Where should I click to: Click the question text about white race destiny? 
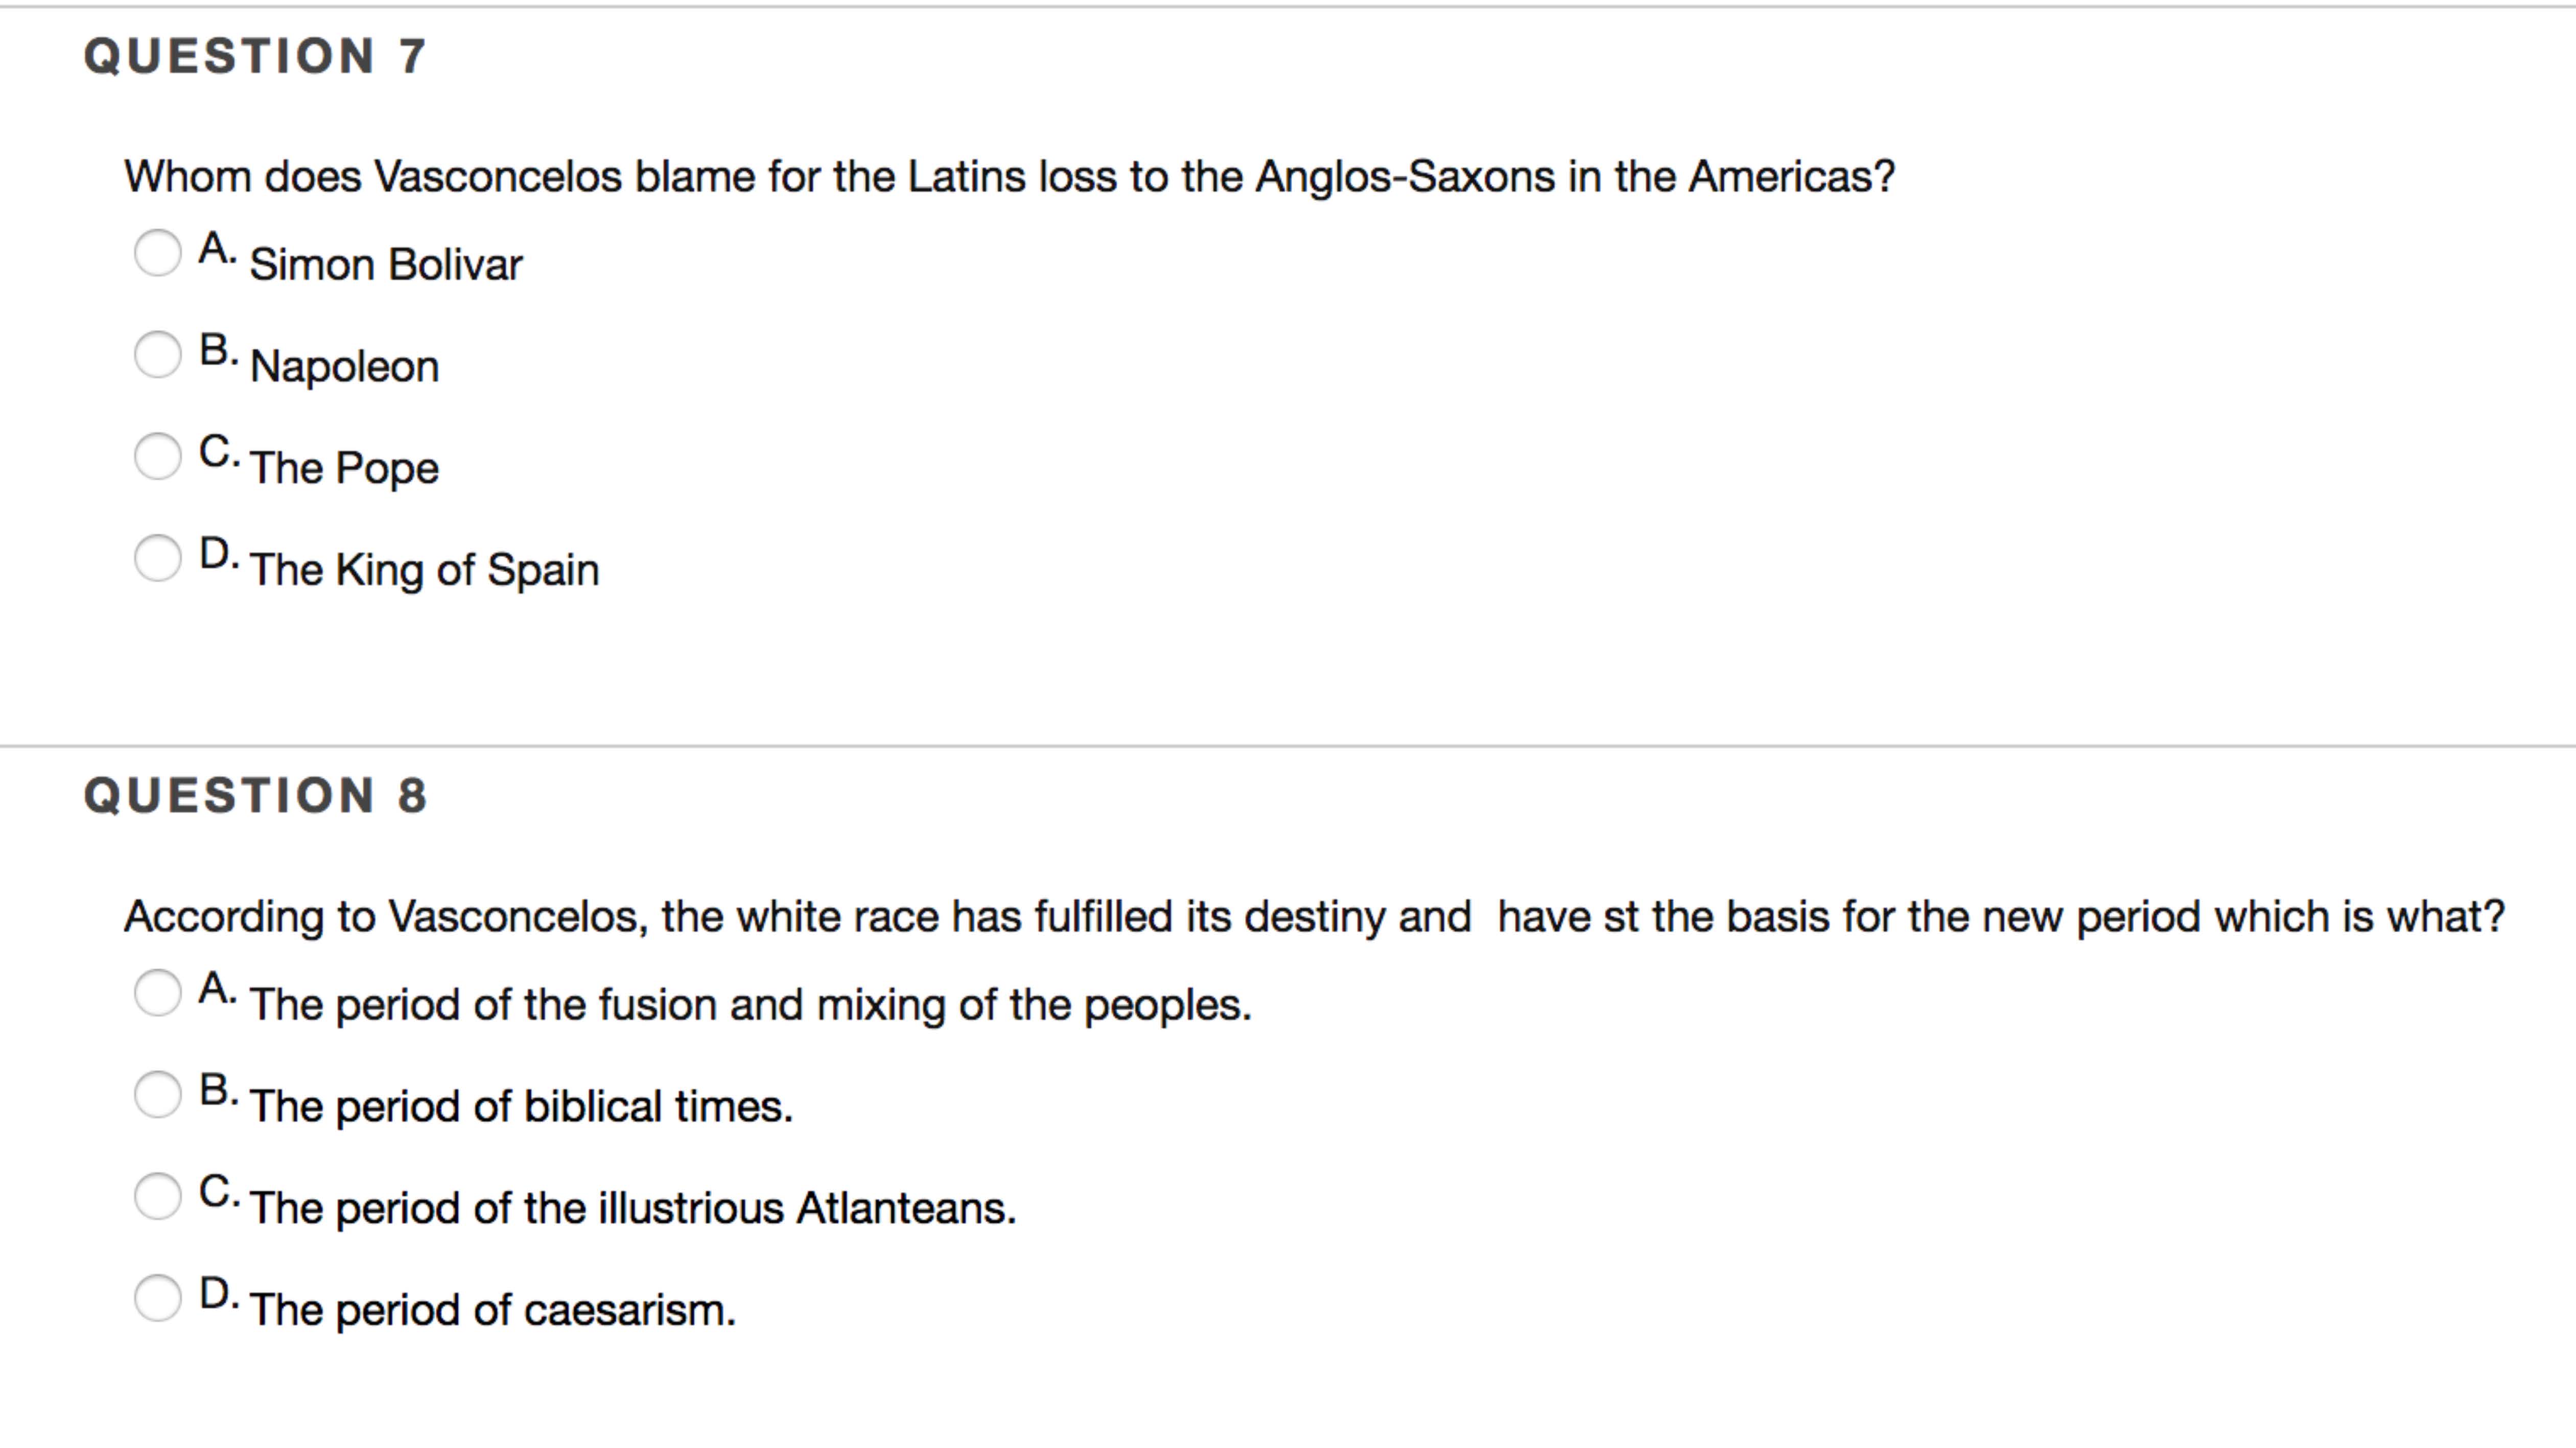(x=1313, y=917)
